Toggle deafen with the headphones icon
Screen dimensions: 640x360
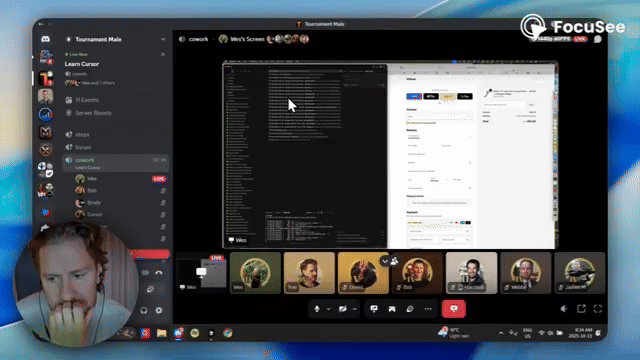point(144,311)
